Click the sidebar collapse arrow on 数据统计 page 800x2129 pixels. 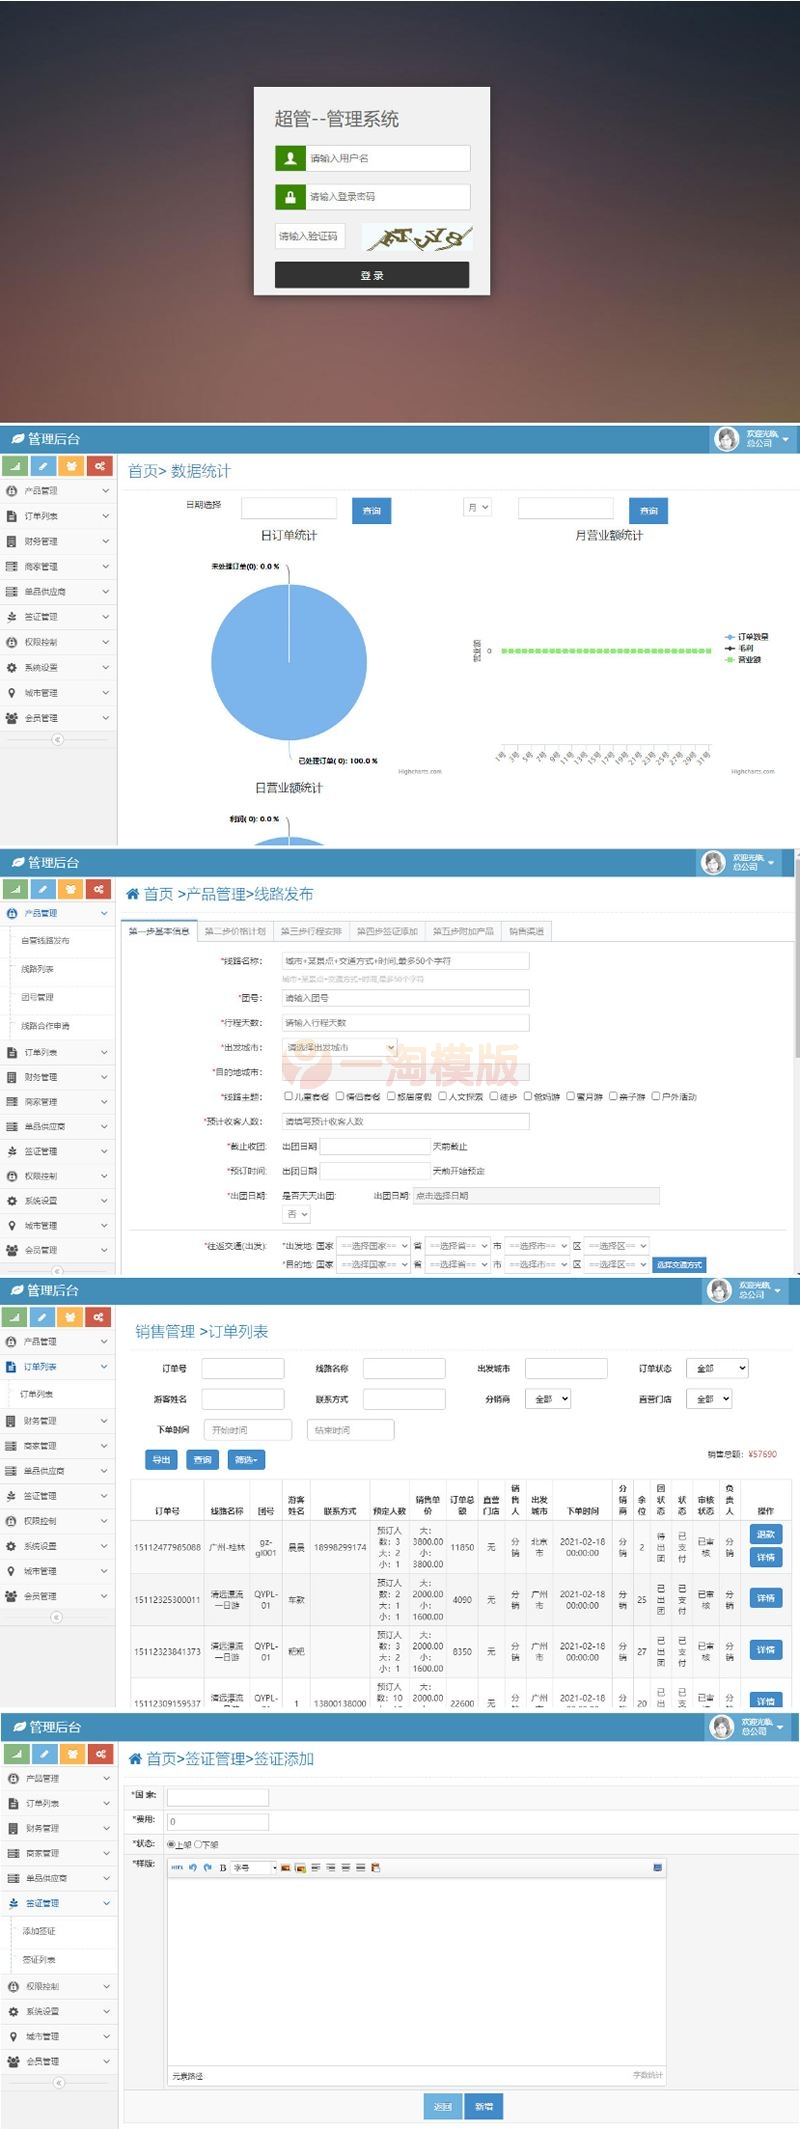point(57,740)
